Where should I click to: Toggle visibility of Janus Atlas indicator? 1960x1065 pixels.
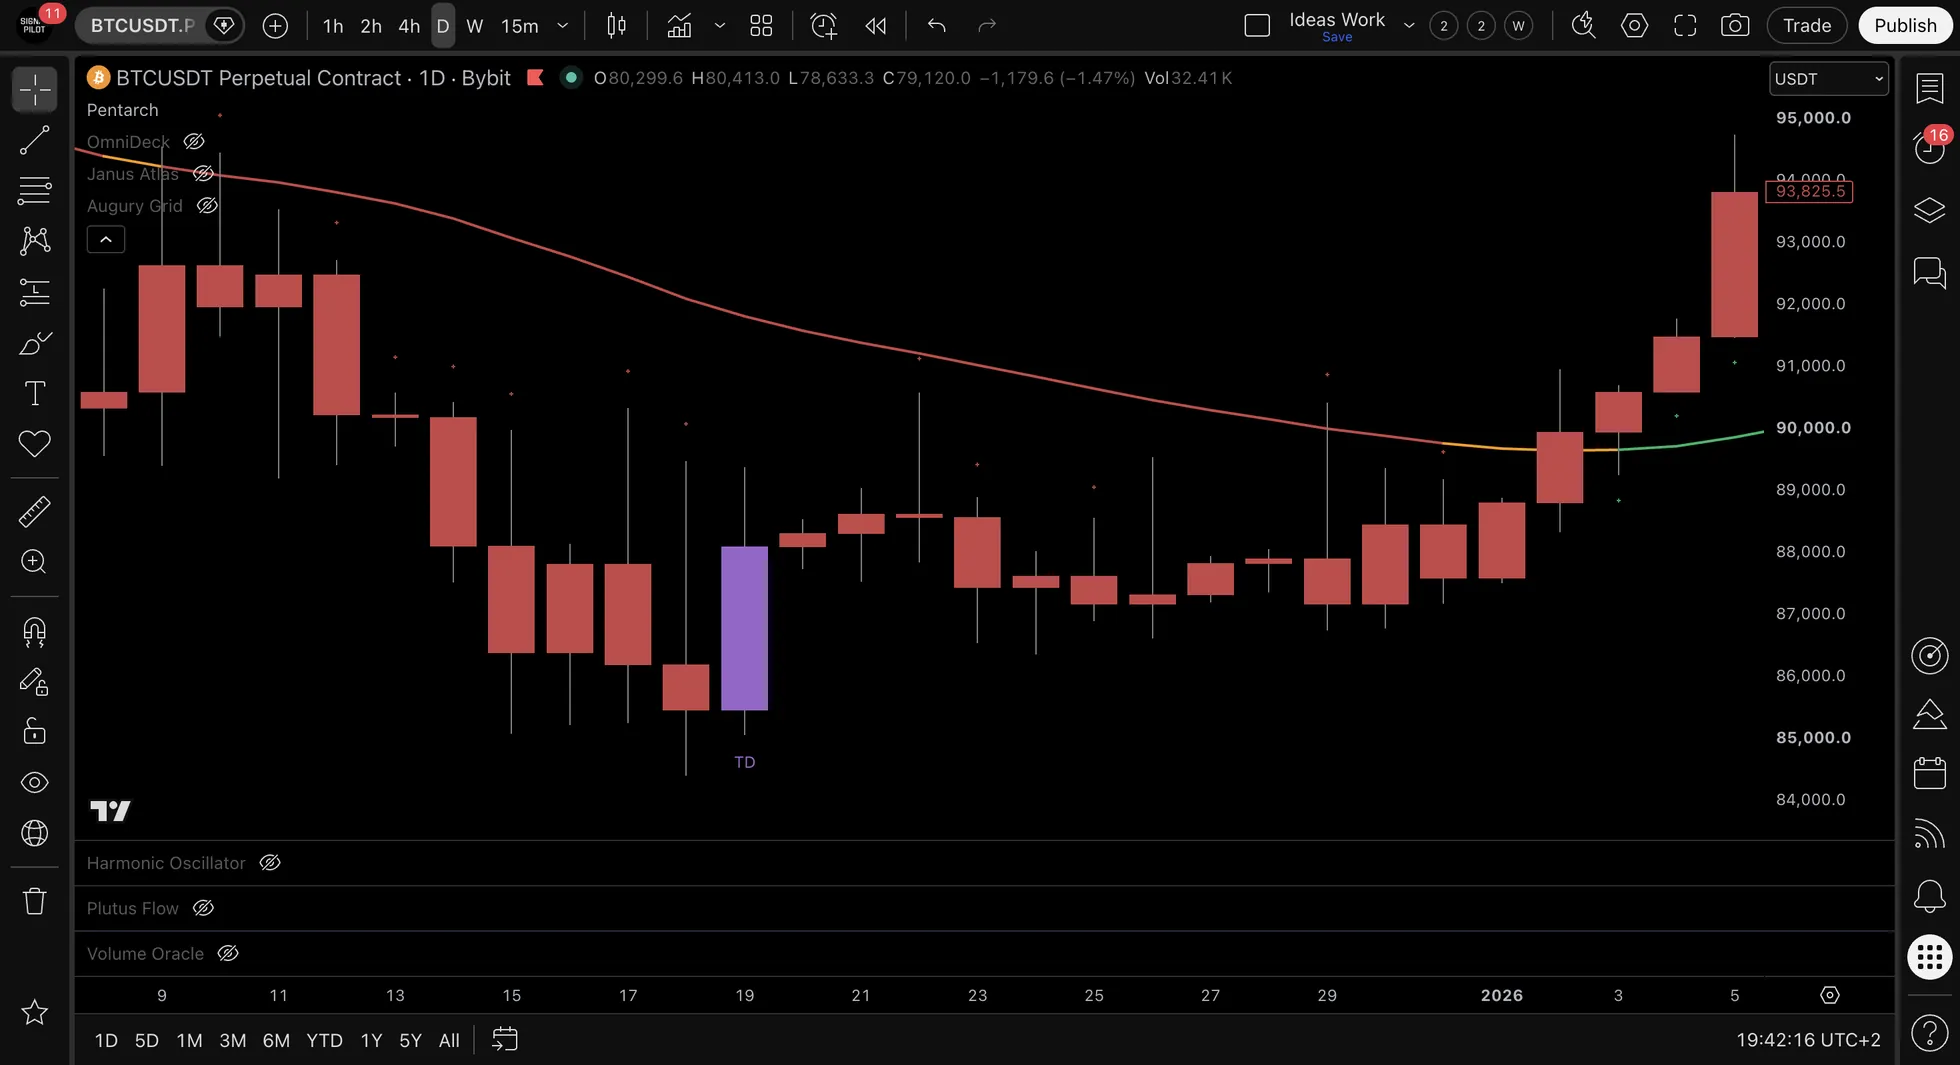pos(203,174)
